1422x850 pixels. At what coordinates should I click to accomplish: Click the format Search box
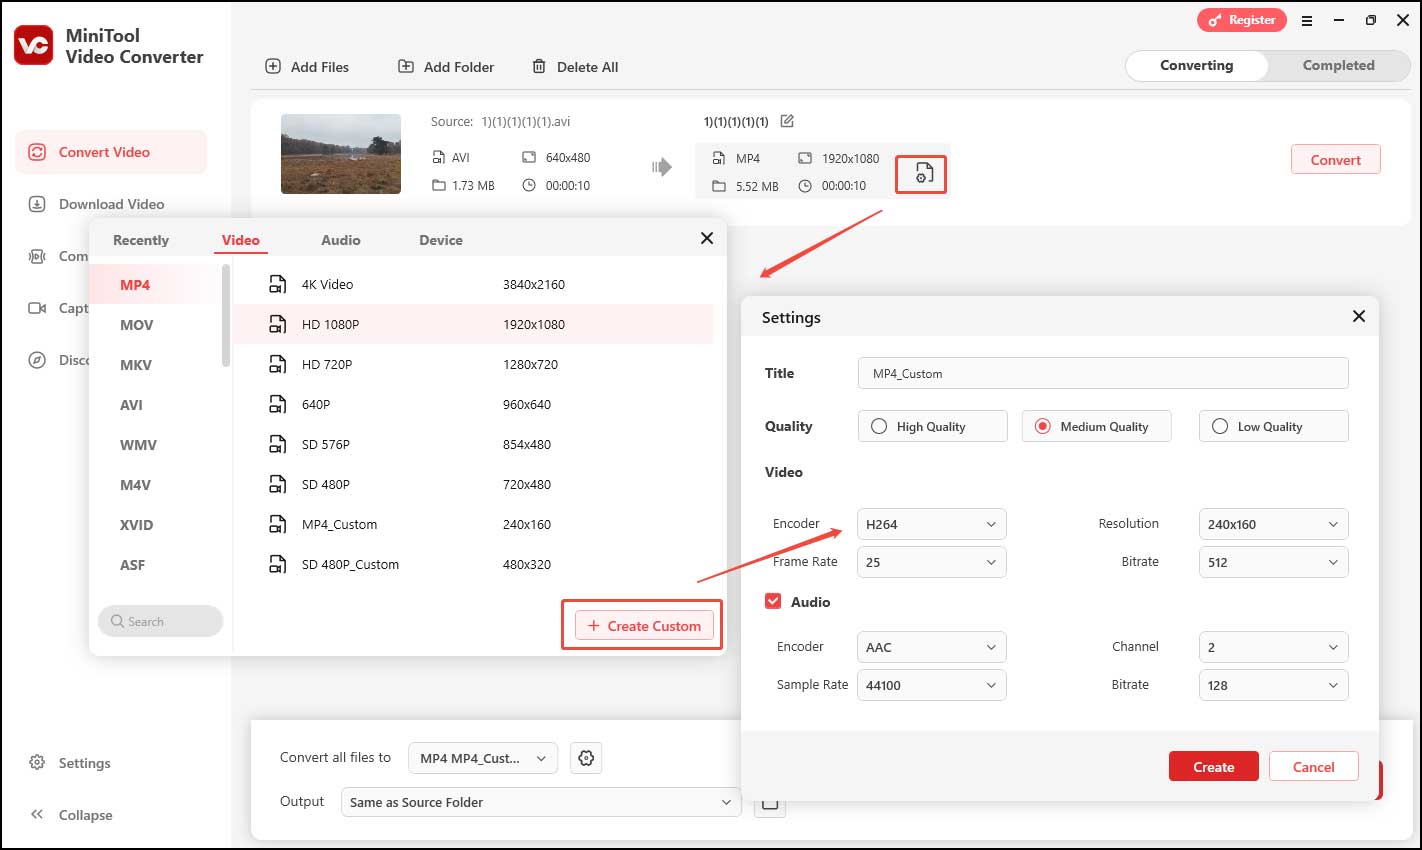pos(160,621)
